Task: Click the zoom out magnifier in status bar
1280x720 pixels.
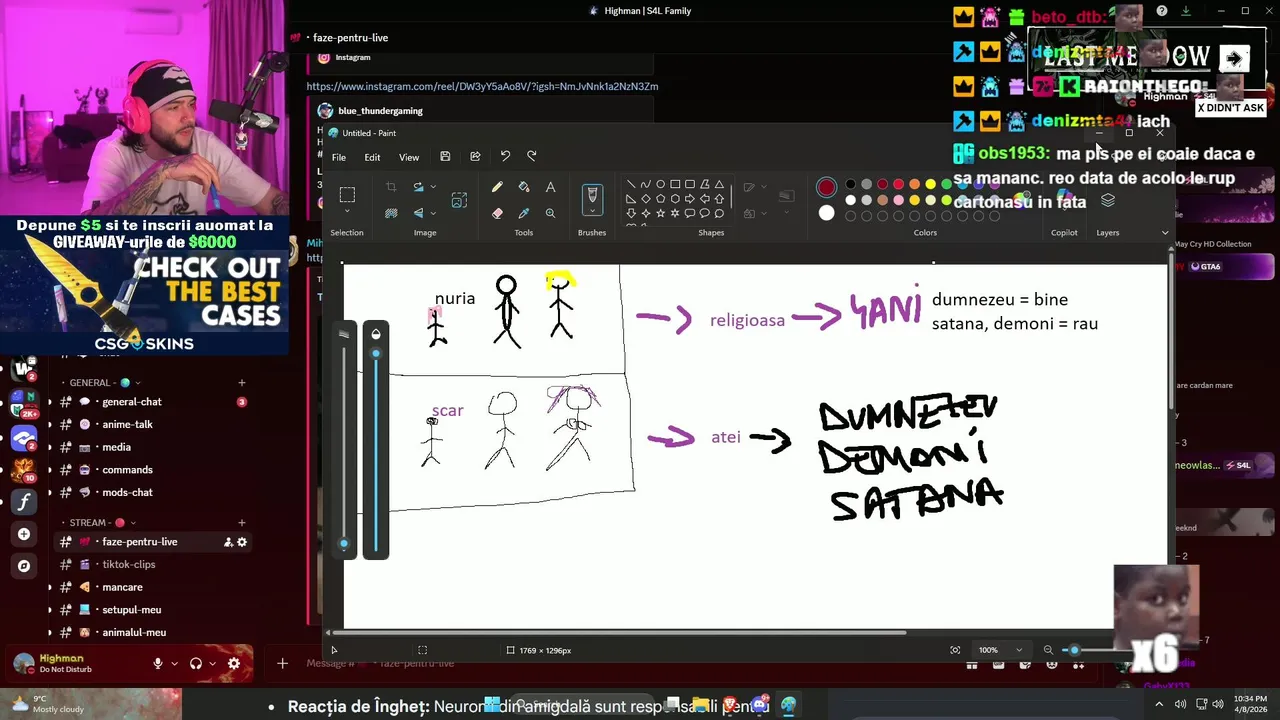Action: 1048,650
